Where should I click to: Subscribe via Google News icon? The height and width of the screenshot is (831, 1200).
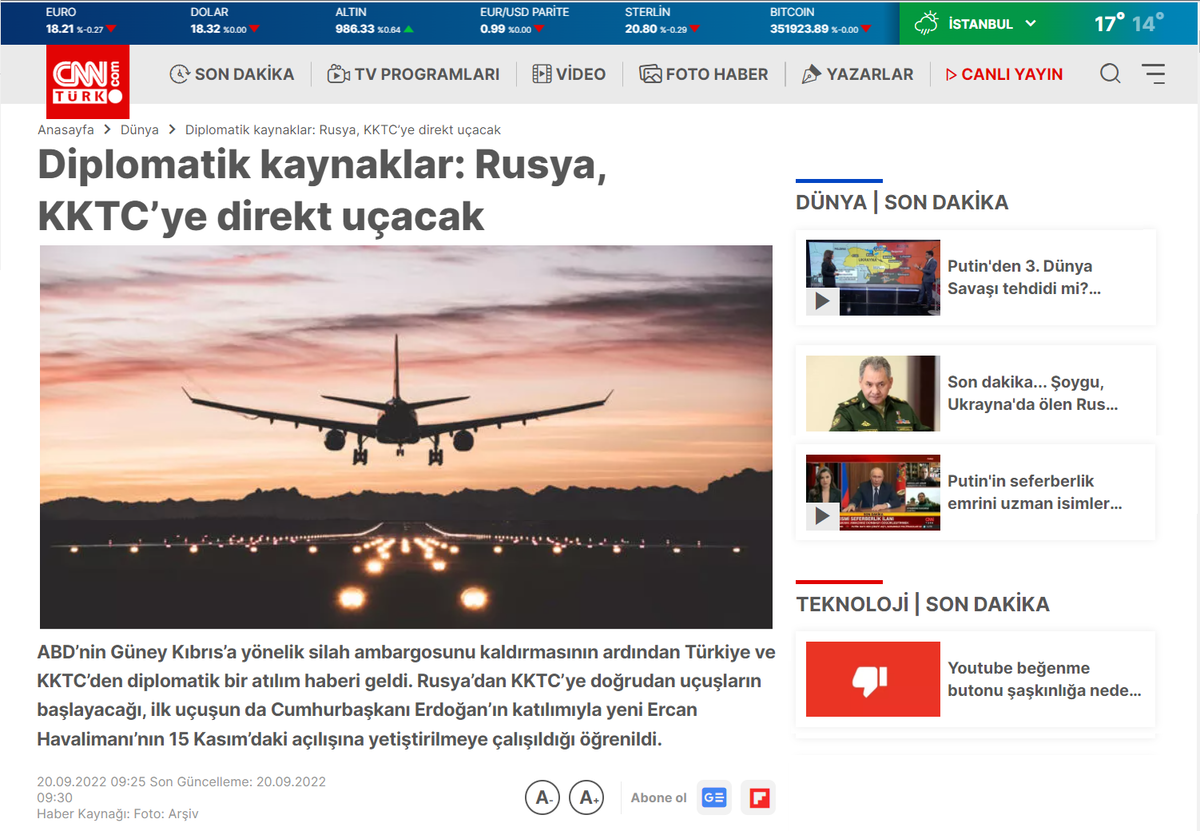[714, 797]
